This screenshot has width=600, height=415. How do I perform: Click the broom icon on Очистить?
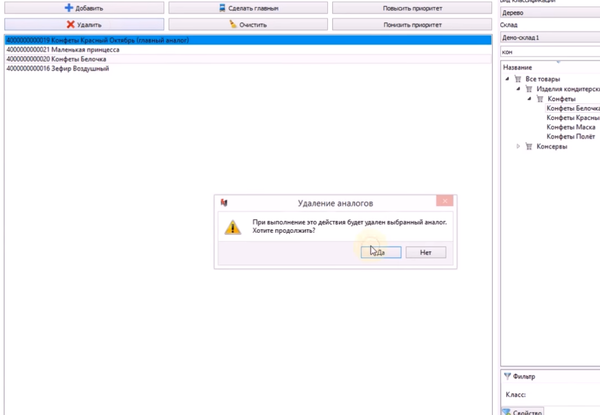coord(233,24)
